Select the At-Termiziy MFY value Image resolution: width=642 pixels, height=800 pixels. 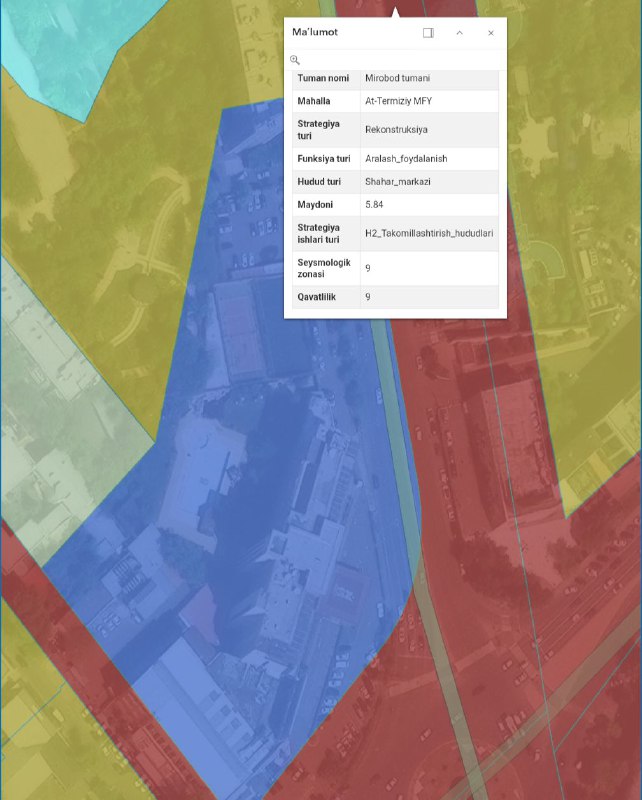point(399,101)
